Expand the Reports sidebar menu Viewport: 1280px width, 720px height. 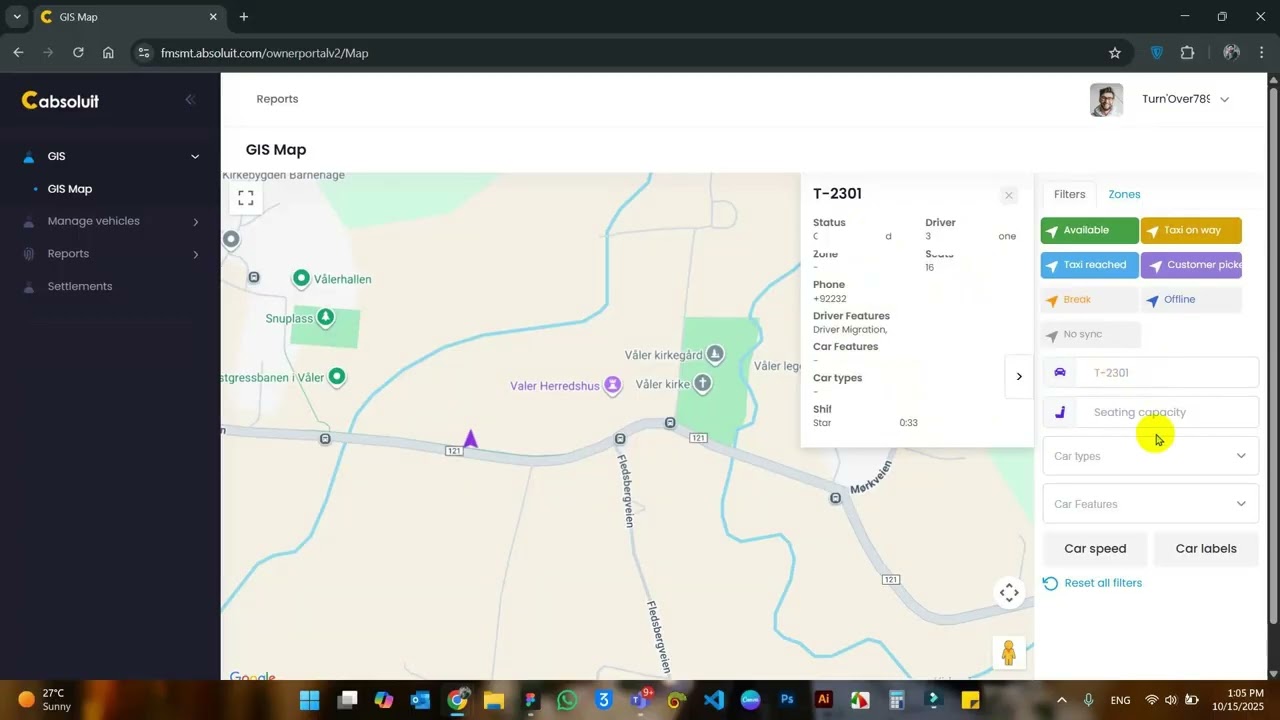pos(110,254)
